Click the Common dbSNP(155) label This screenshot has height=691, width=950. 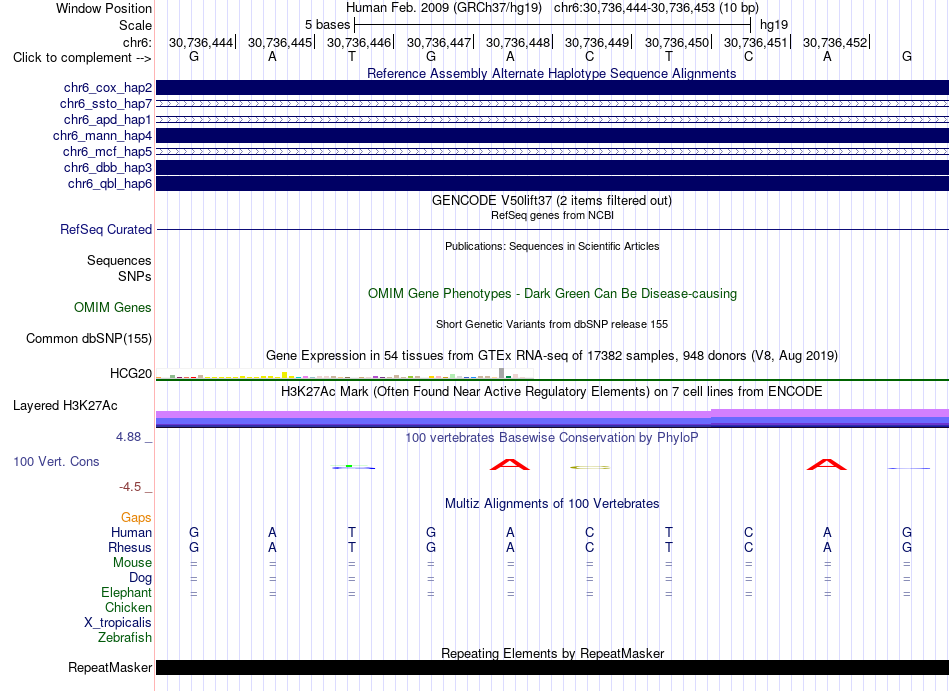89,339
